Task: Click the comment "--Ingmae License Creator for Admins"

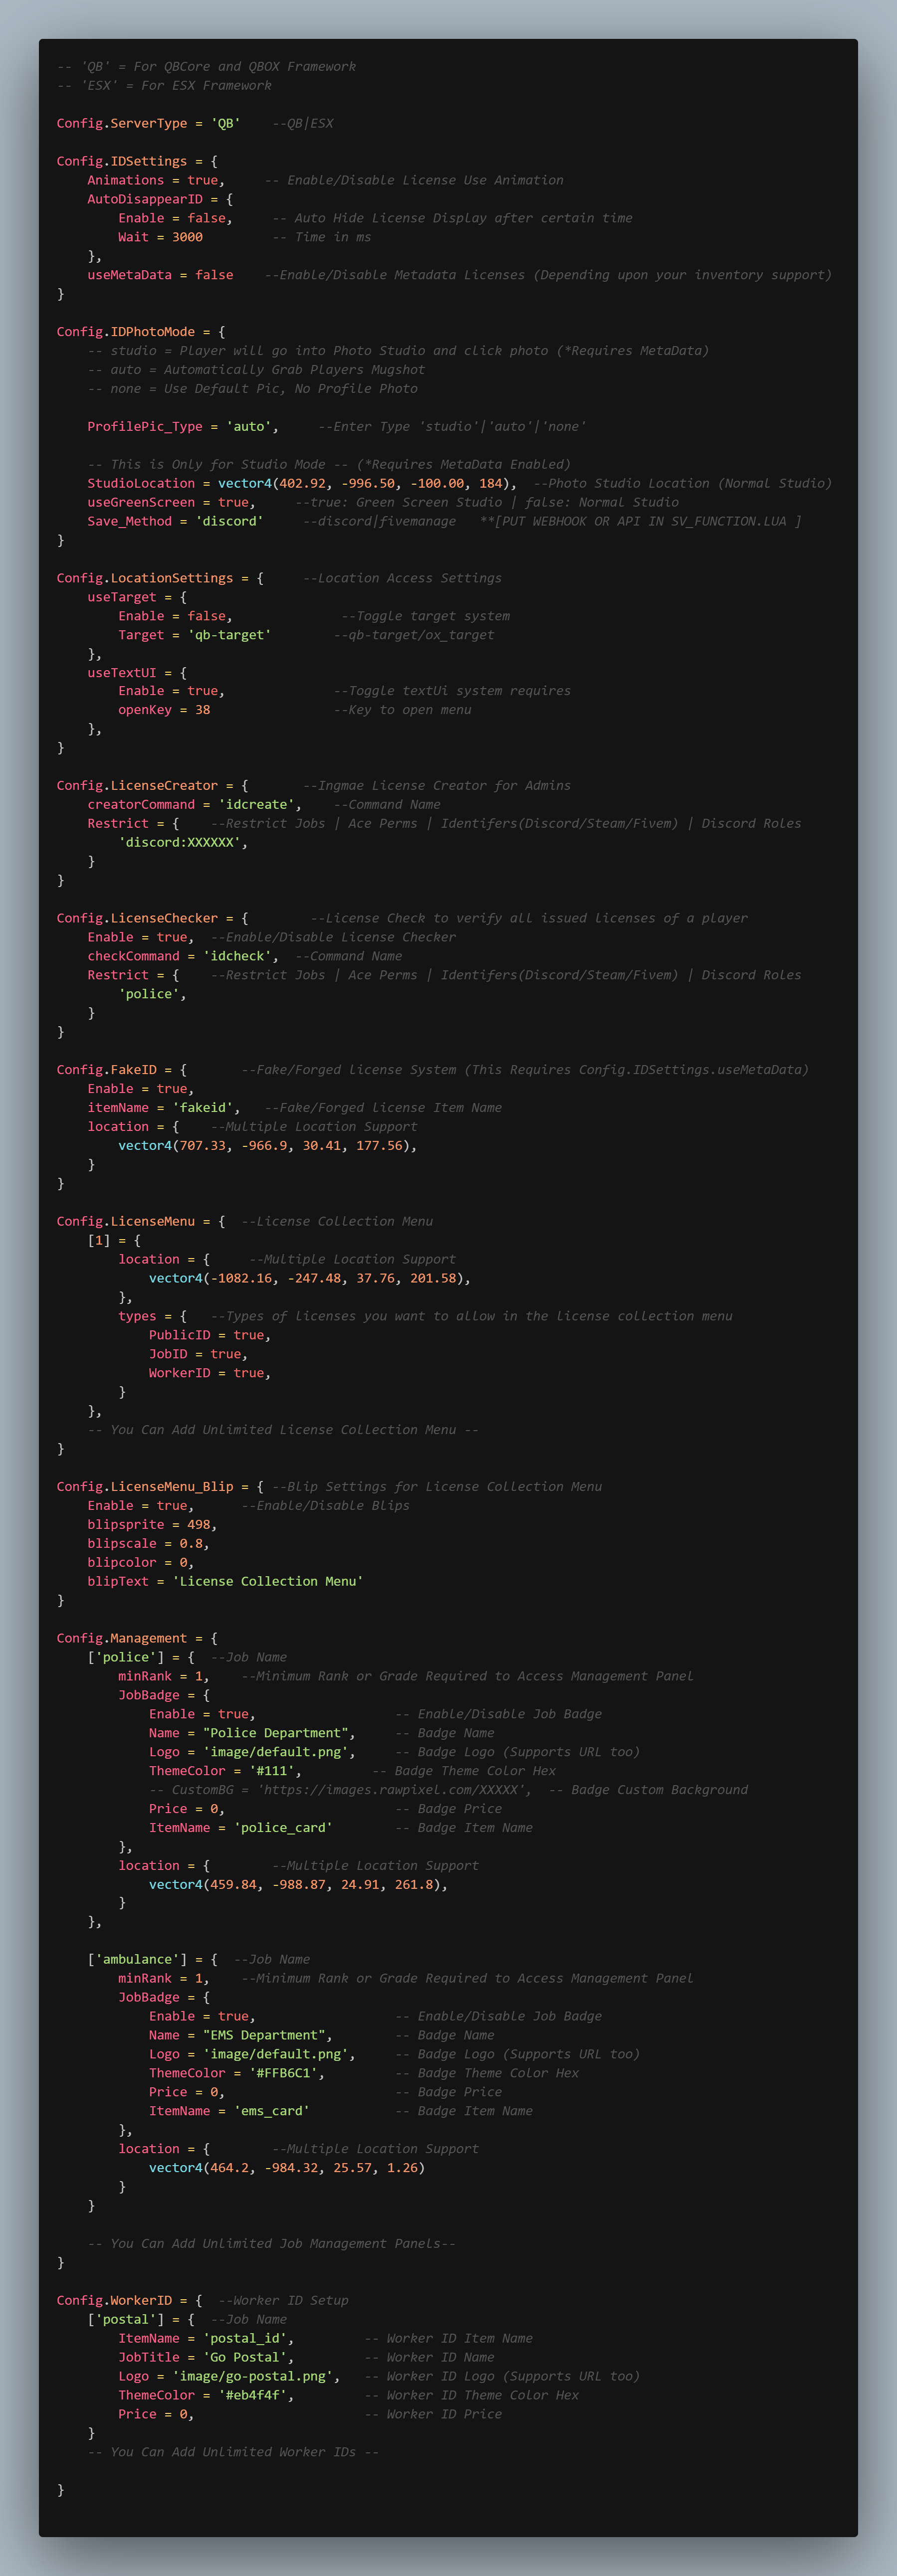Action: pyautogui.click(x=437, y=787)
